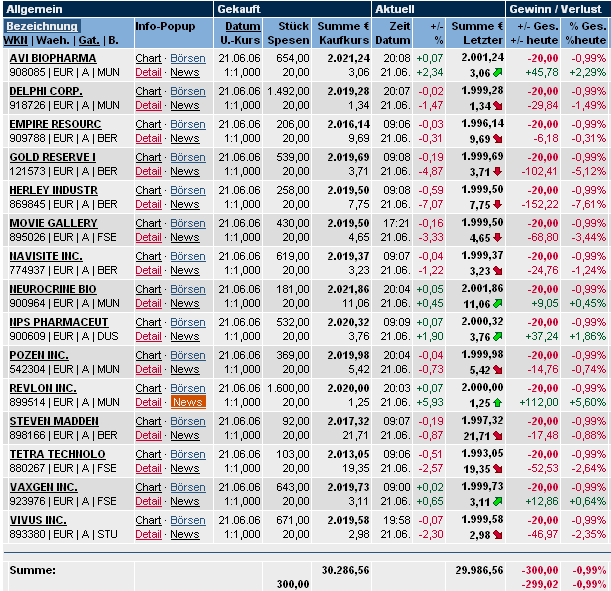
Task: Open NAVISITE INC. stock name link
Action: coord(46,256)
